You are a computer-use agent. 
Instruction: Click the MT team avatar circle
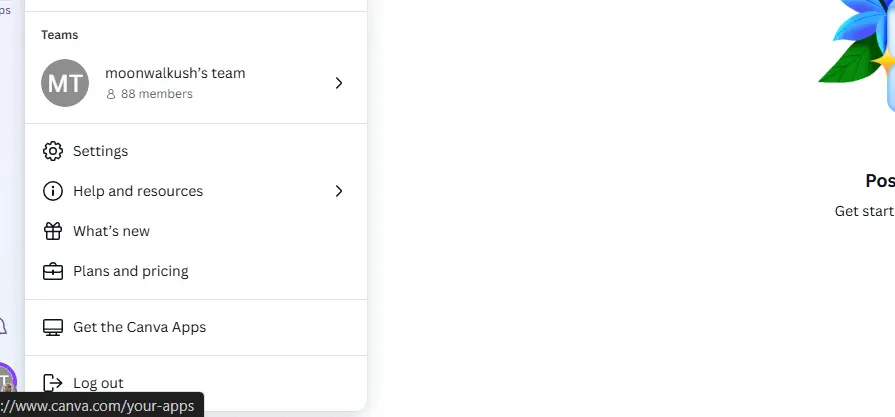[65, 83]
